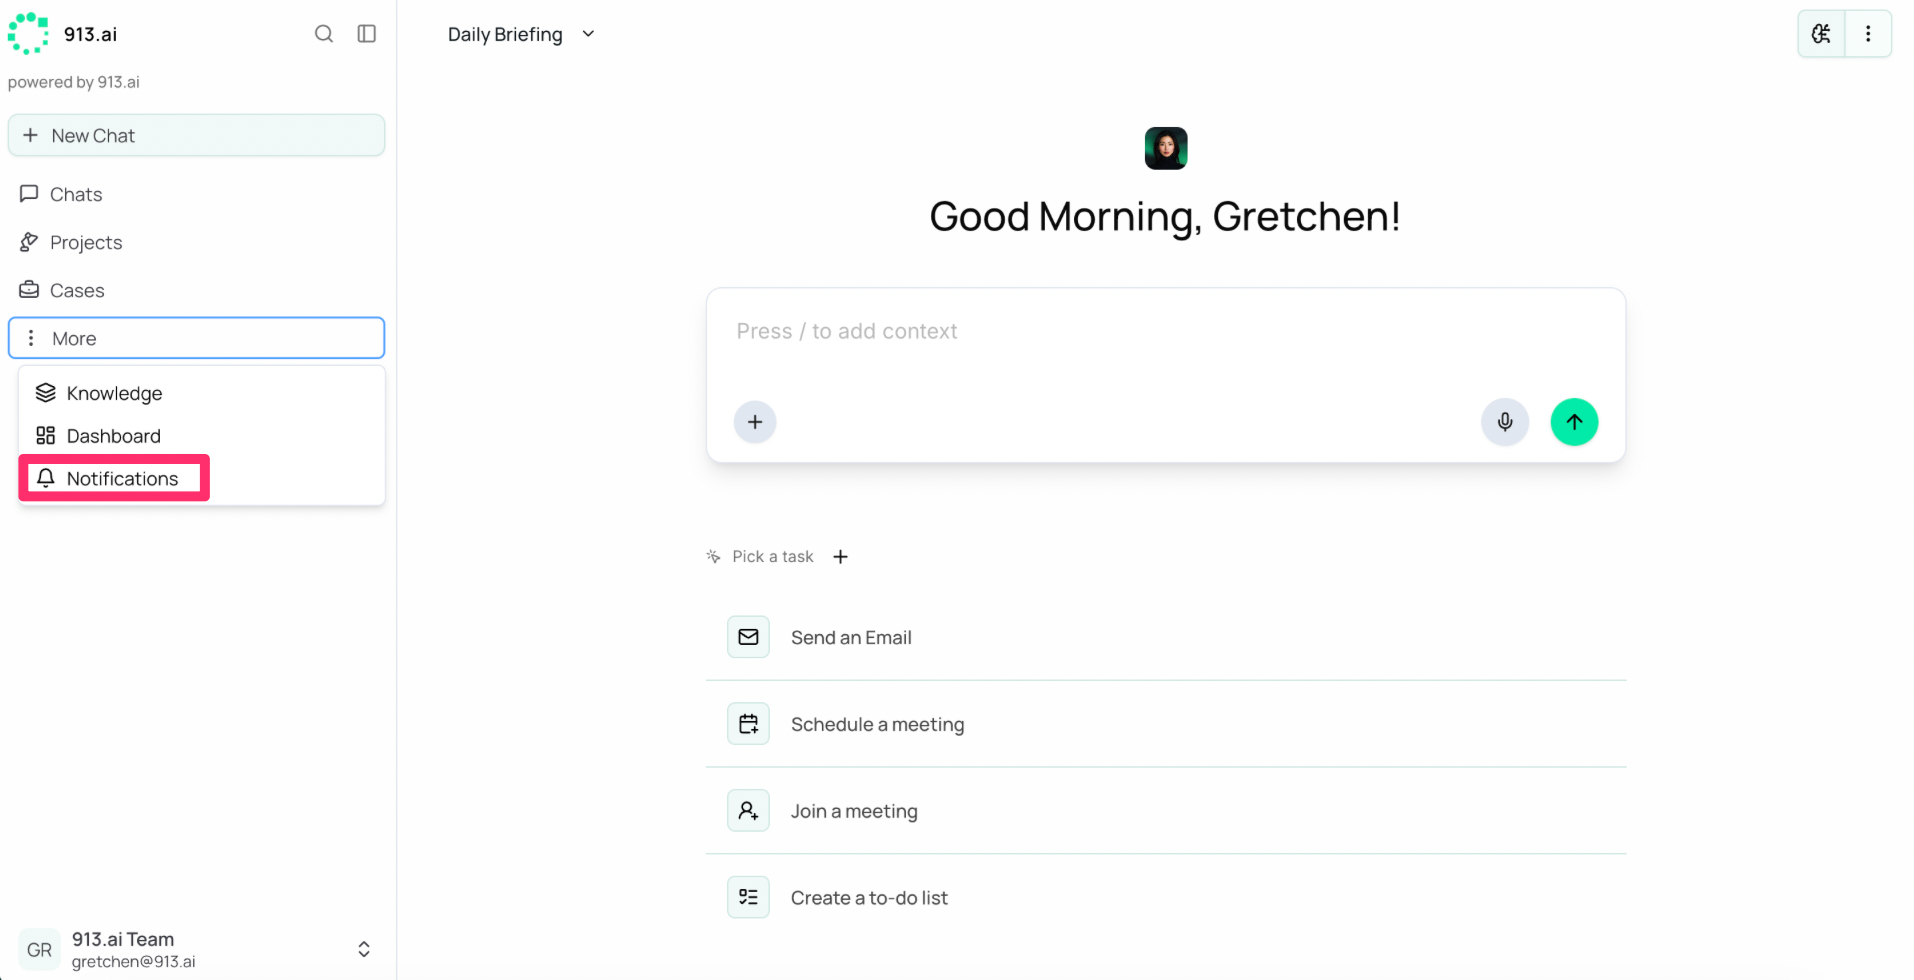Viewport: 1914px width, 980px height.
Task: Open the search magnifier icon
Action: tap(323, 34)
